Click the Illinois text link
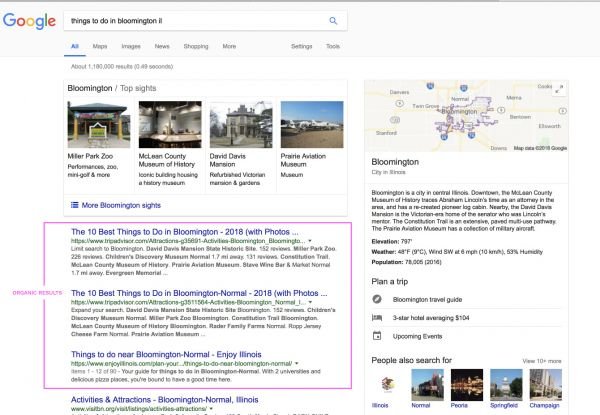600x415 pixels. click(380, 405)
